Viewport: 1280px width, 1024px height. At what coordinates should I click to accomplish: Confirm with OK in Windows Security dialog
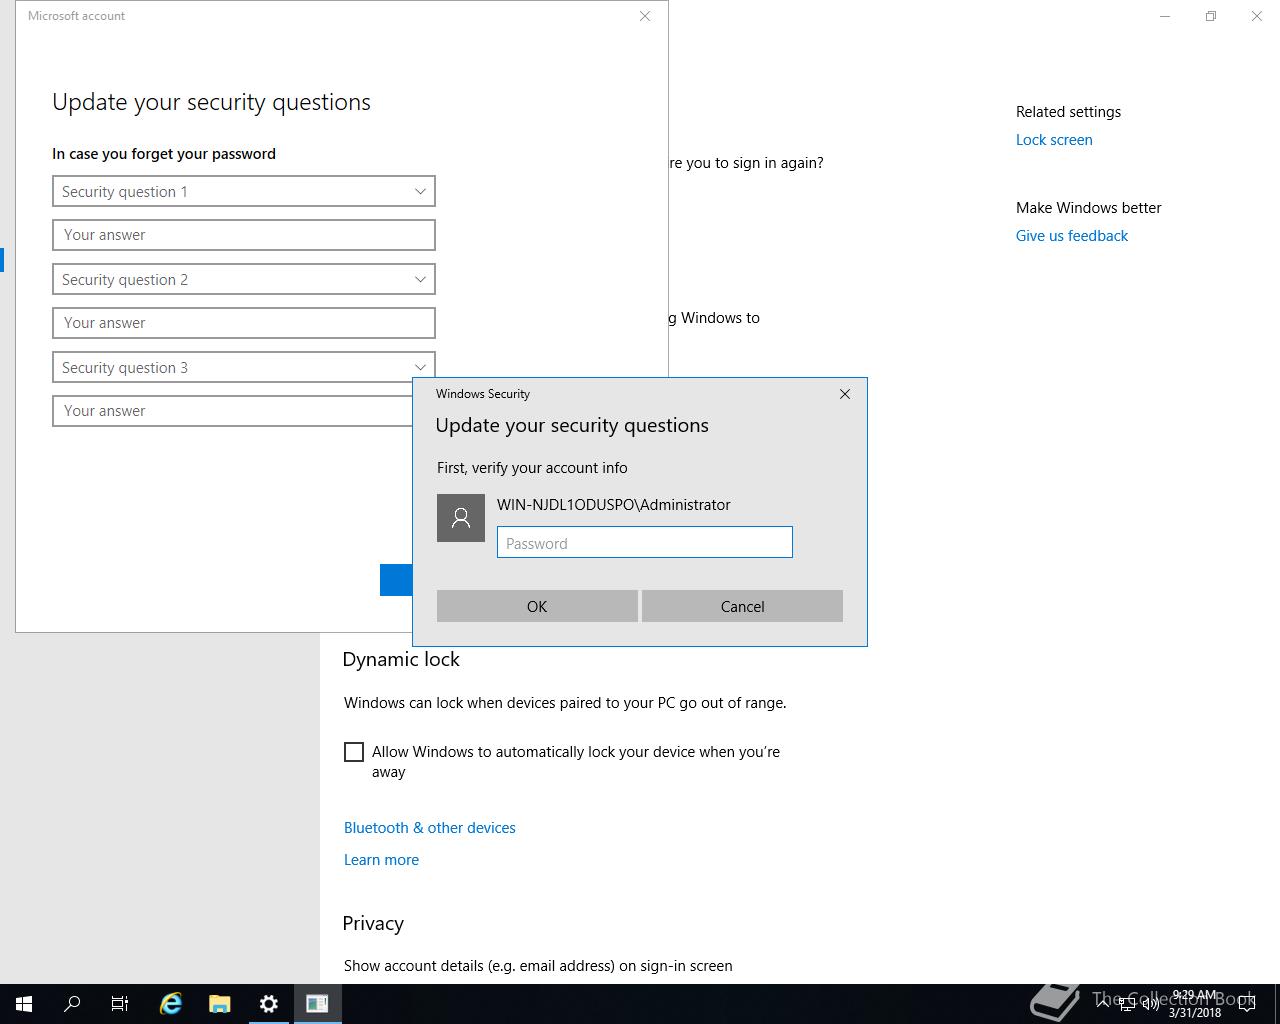click(537, 606)
